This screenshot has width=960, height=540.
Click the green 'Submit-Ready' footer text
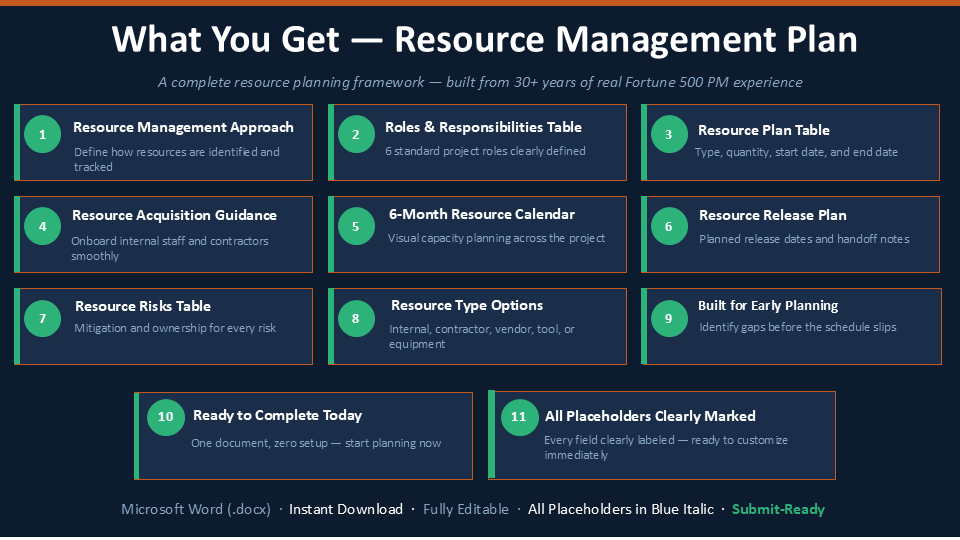(x=778, y=509)
